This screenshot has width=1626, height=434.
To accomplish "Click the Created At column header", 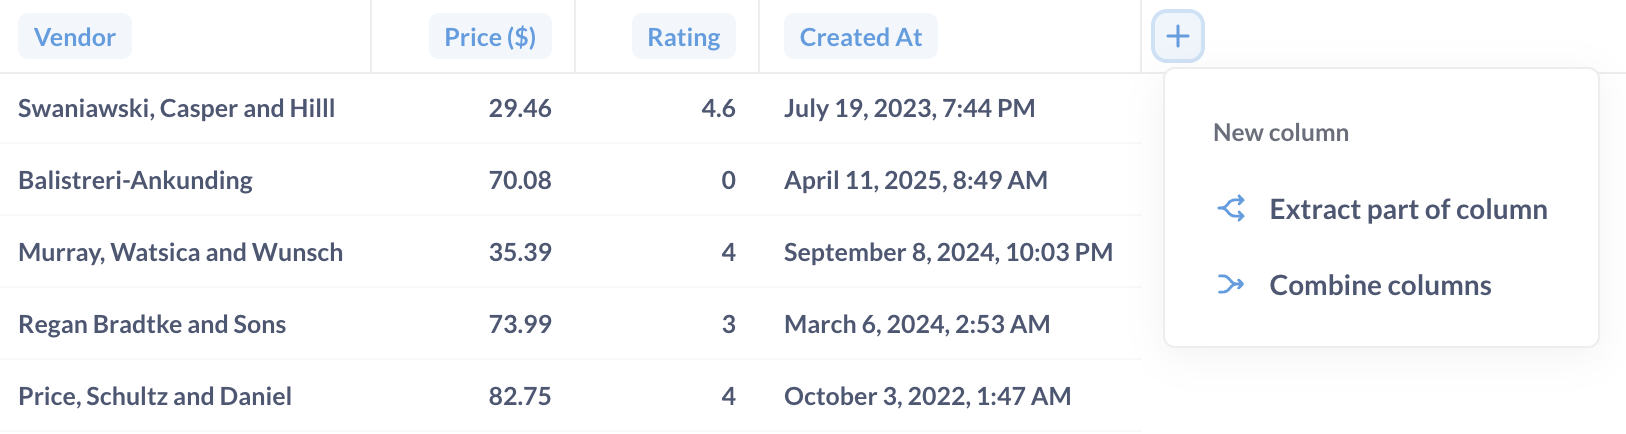I will (x=861, y=37).
